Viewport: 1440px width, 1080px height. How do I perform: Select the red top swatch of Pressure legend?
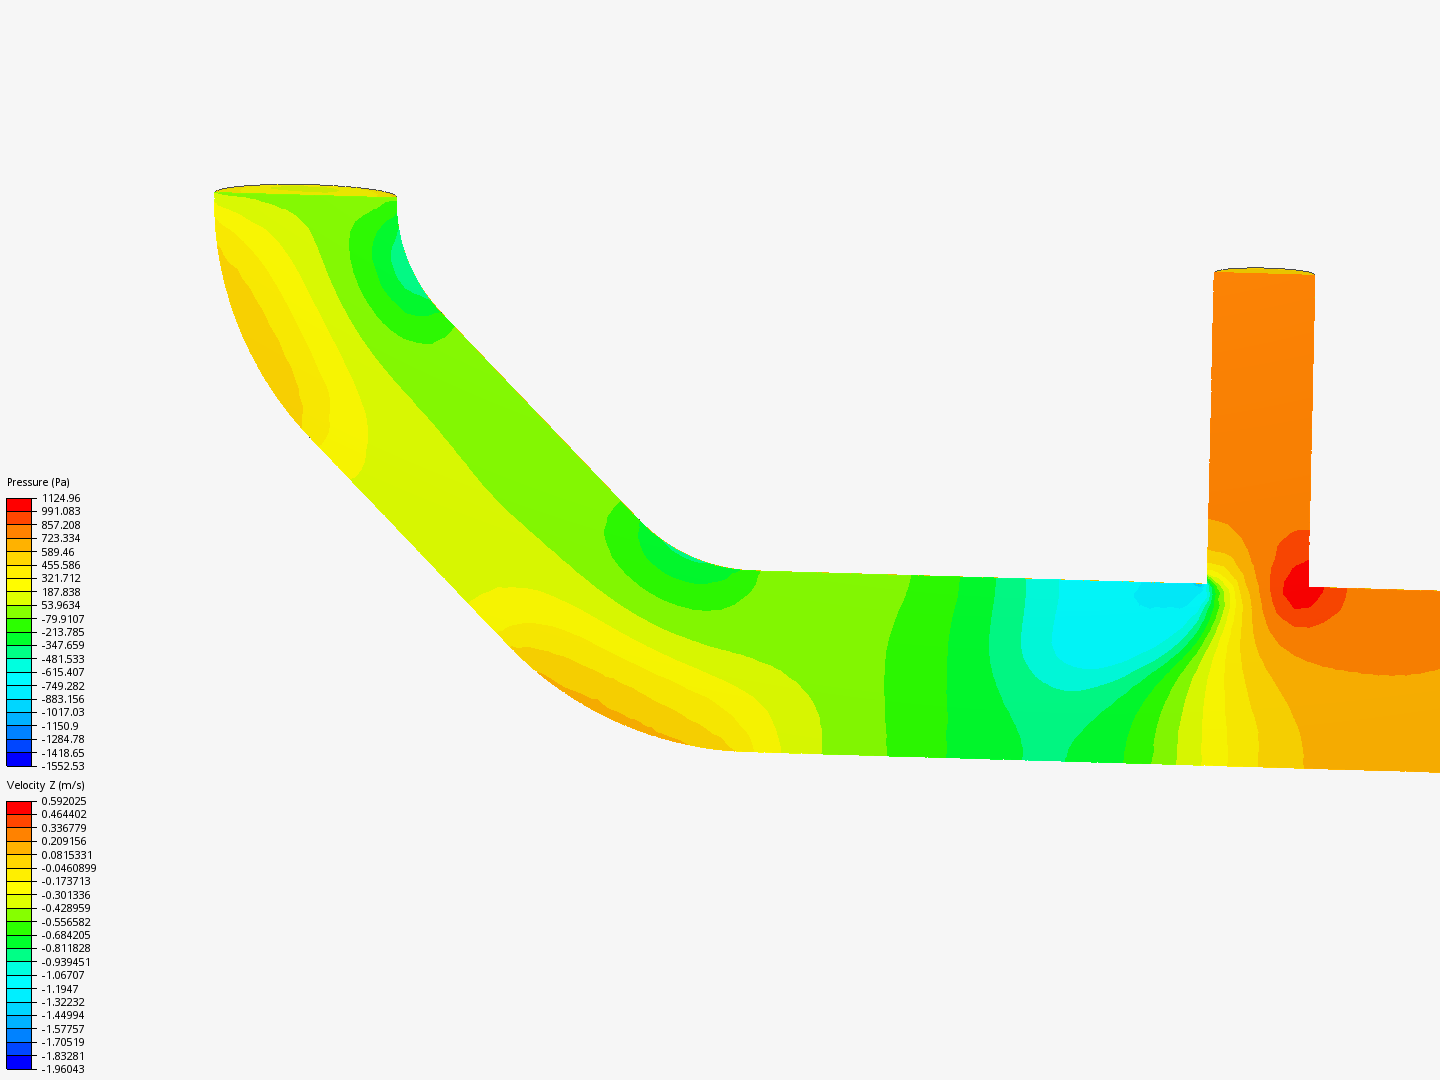19,505
